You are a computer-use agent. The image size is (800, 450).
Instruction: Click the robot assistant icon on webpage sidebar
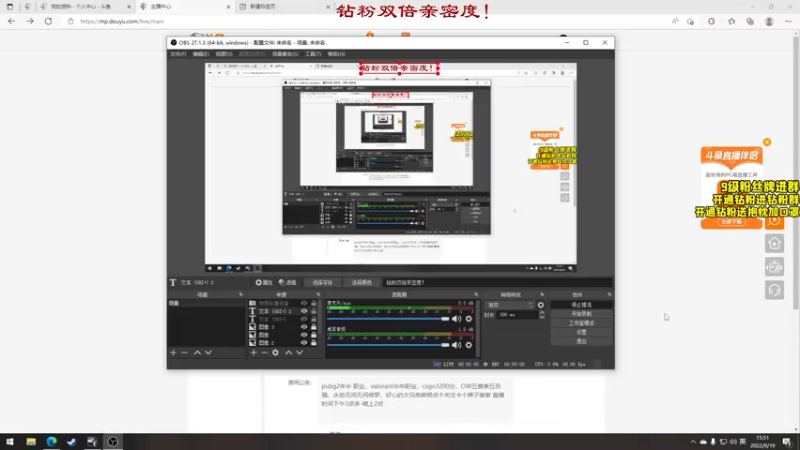(774, 267)
